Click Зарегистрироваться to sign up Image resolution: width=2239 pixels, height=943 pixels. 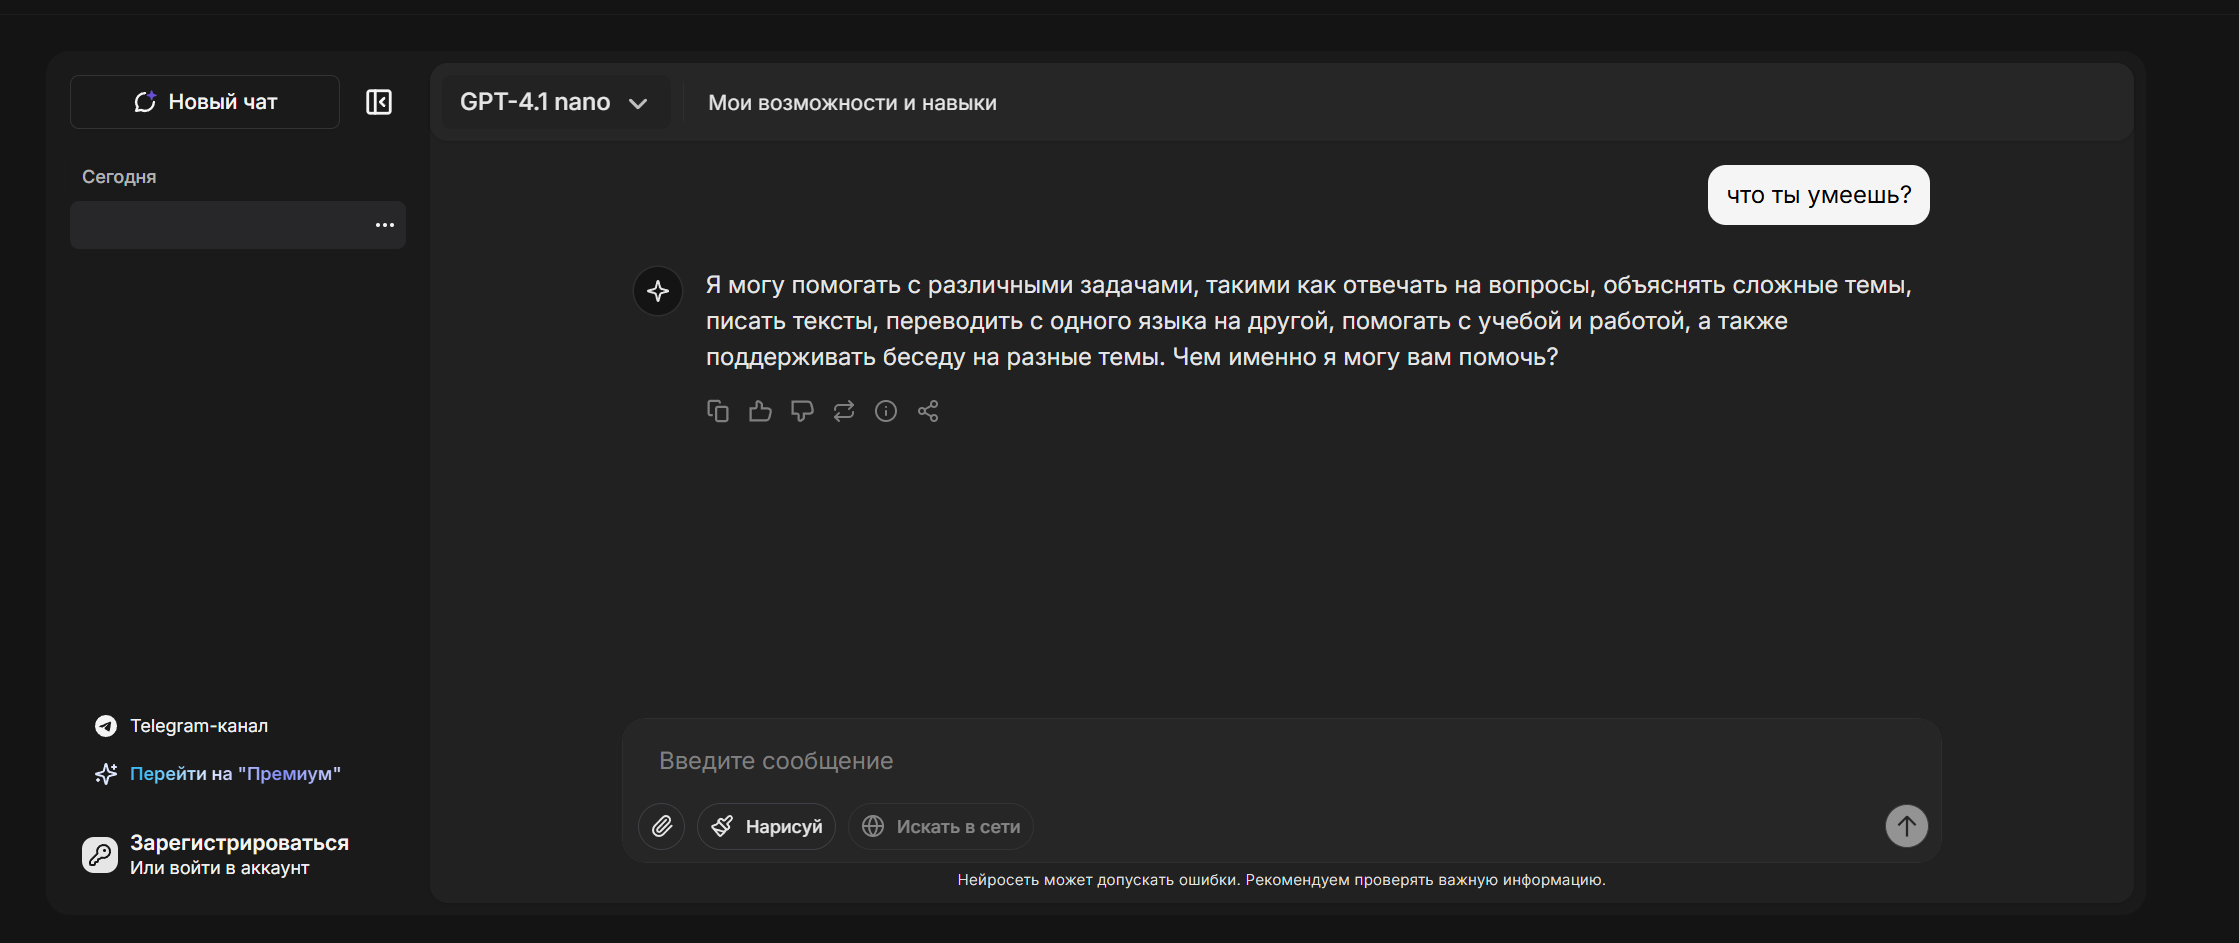pyautogui.click(x=239, y=843)
